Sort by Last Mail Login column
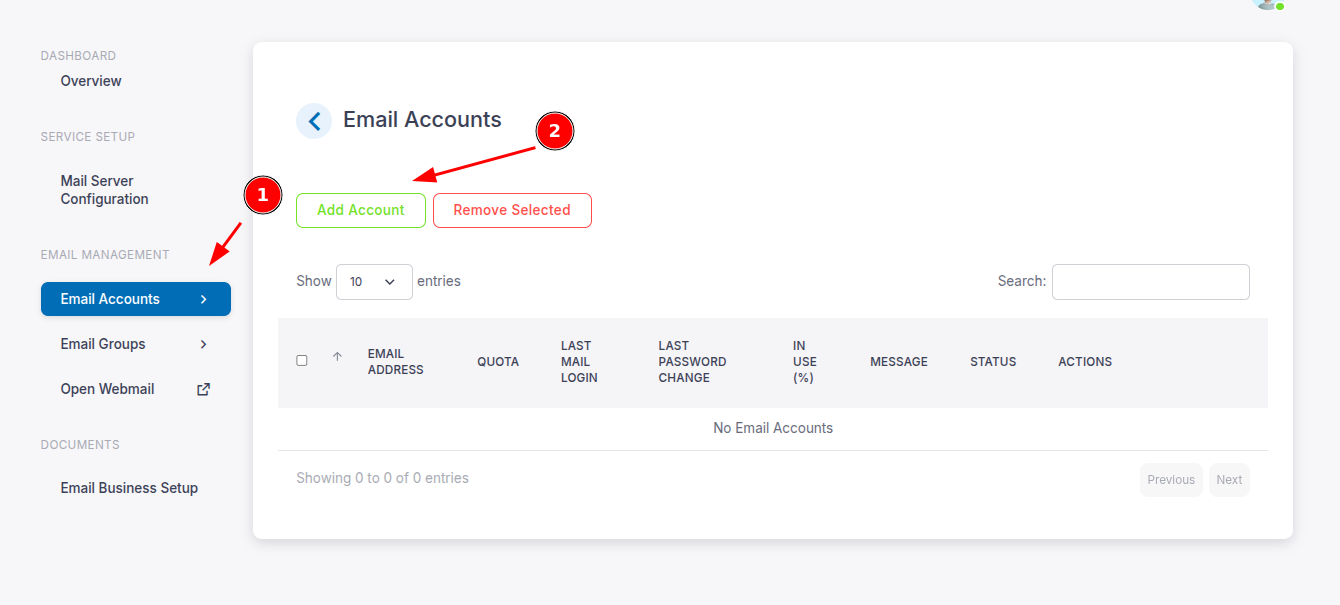 (579, 362)
